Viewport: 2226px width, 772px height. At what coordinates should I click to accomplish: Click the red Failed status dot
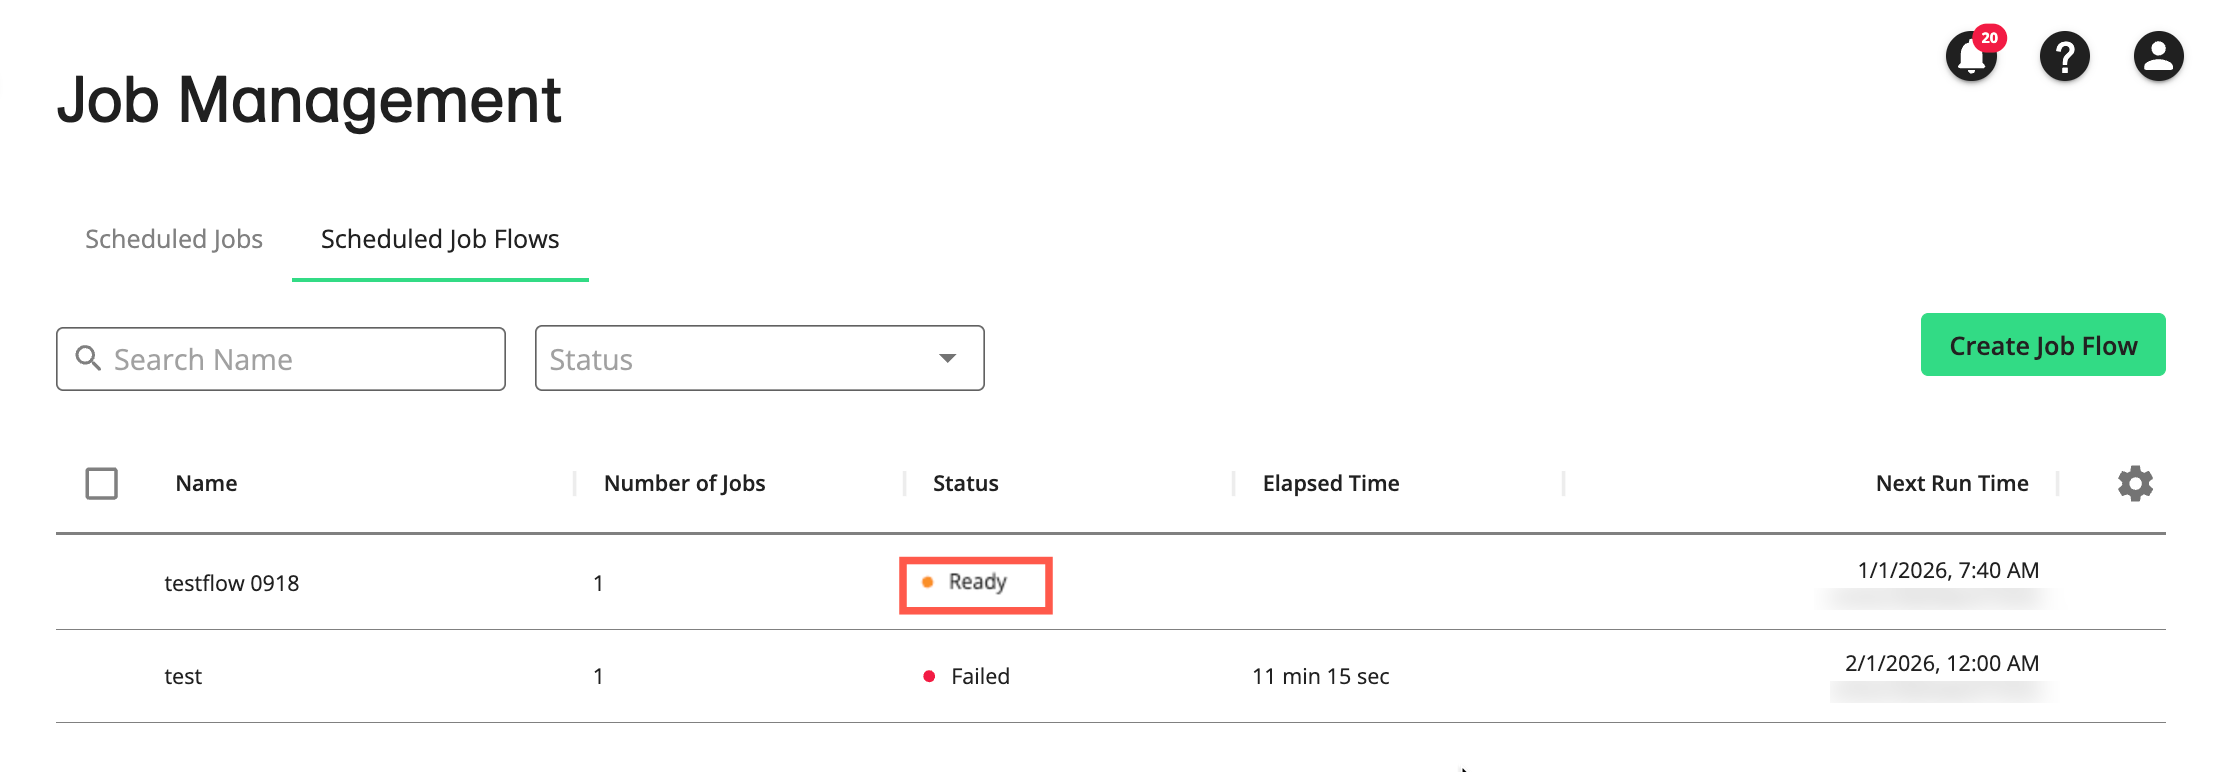pos(929,677)
